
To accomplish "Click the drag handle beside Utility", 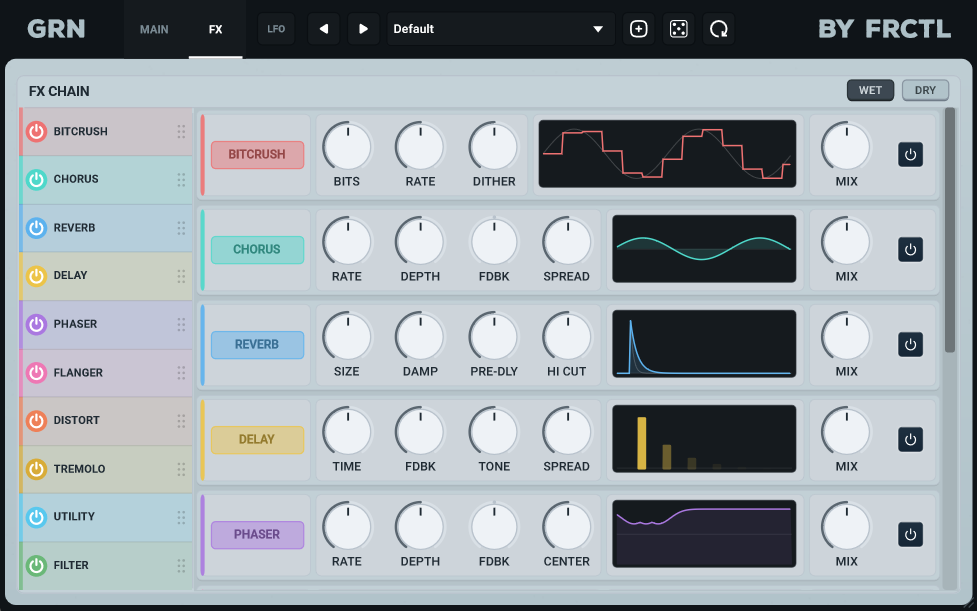I will tap(181, 517).
